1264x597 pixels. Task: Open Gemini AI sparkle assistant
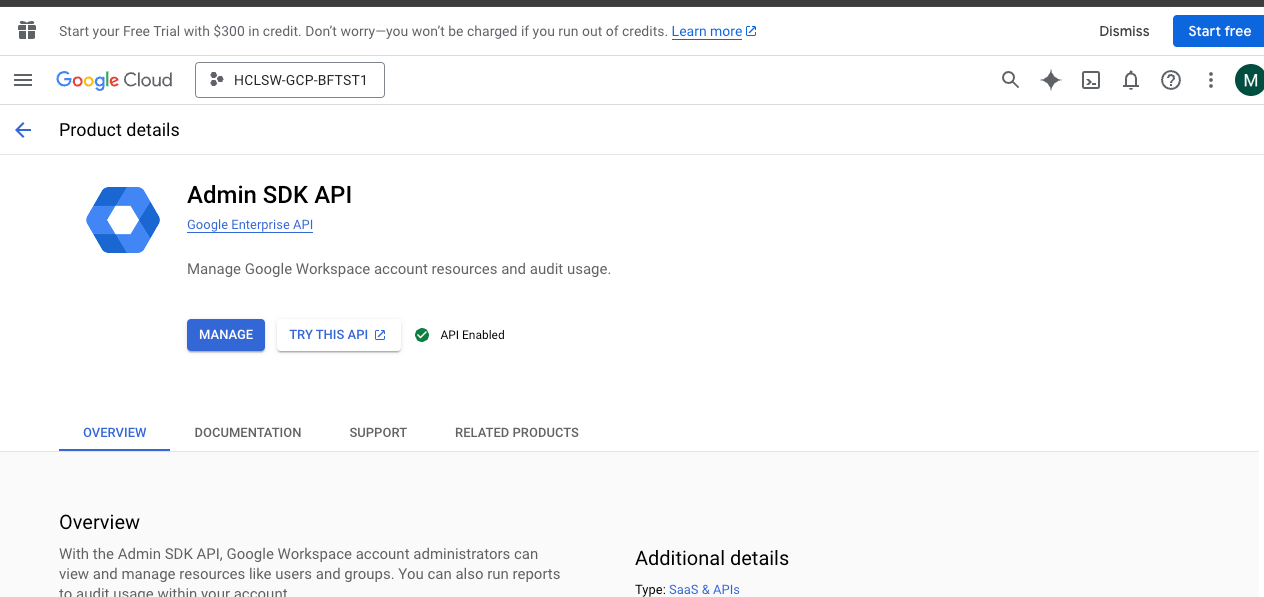[1050, 80]
